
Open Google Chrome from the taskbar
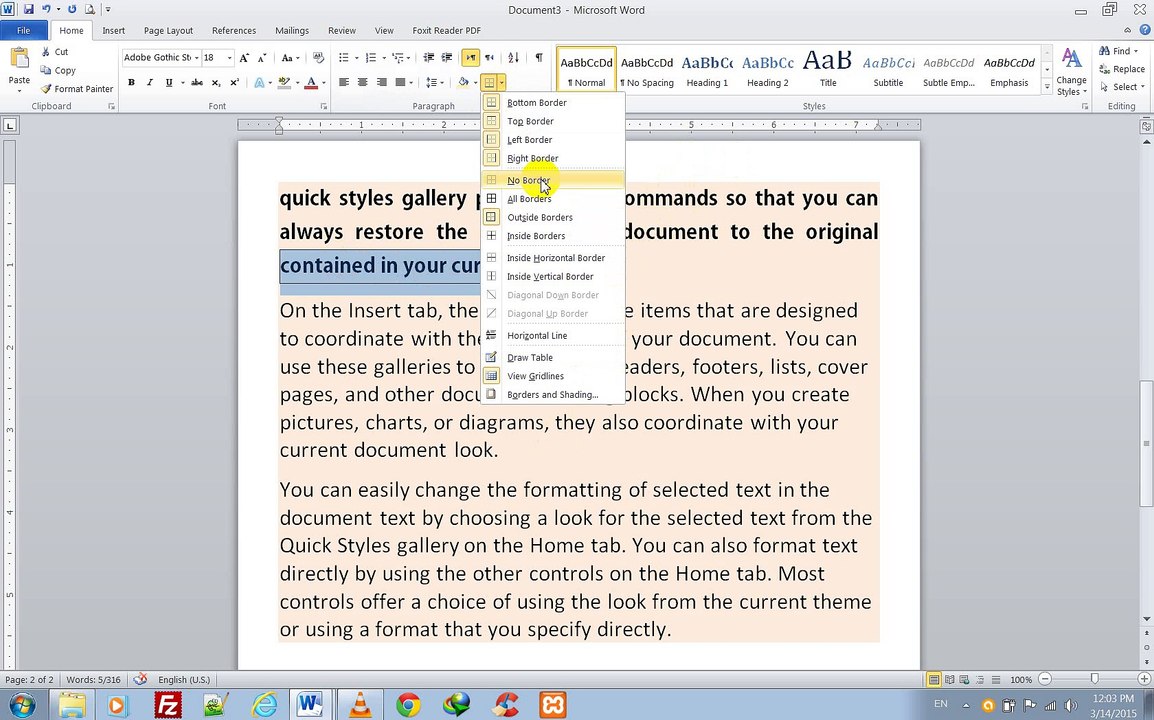pos(408,705)
